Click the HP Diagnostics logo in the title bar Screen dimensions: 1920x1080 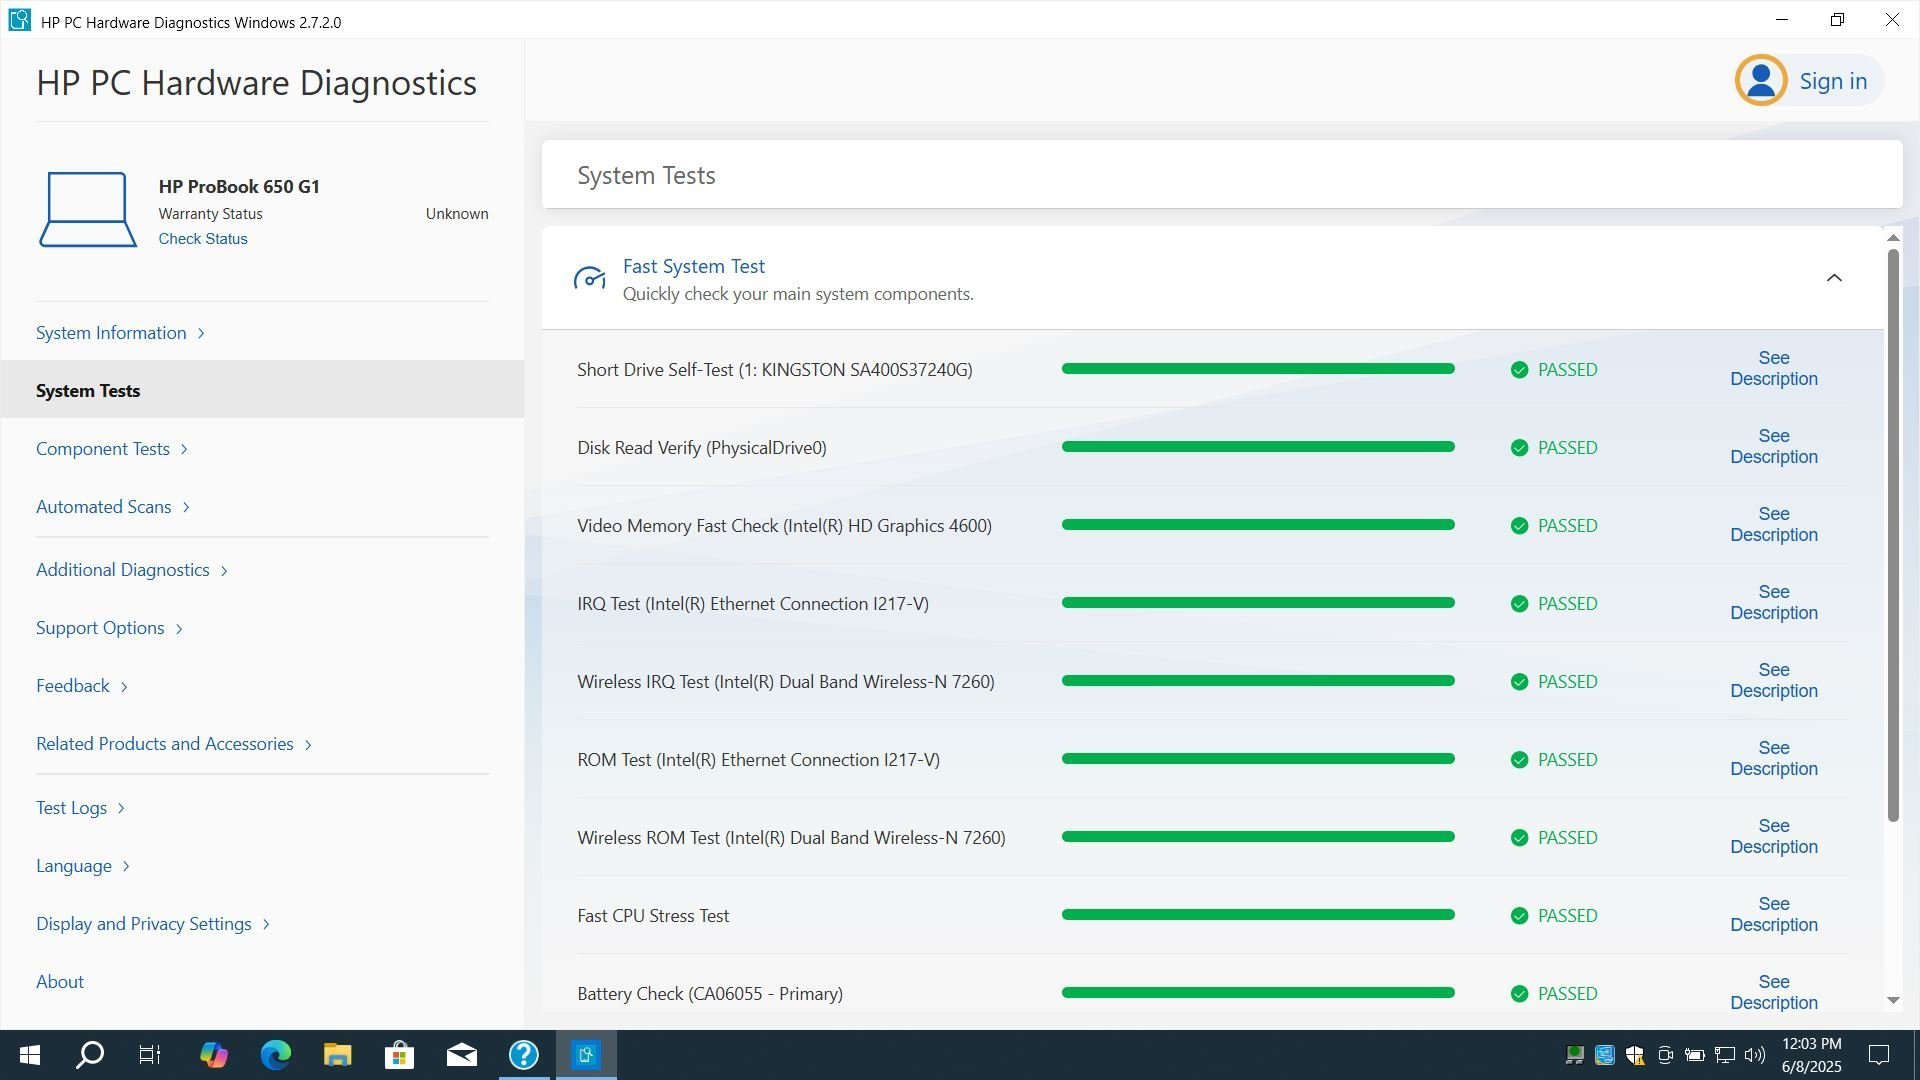pos(19,20)
